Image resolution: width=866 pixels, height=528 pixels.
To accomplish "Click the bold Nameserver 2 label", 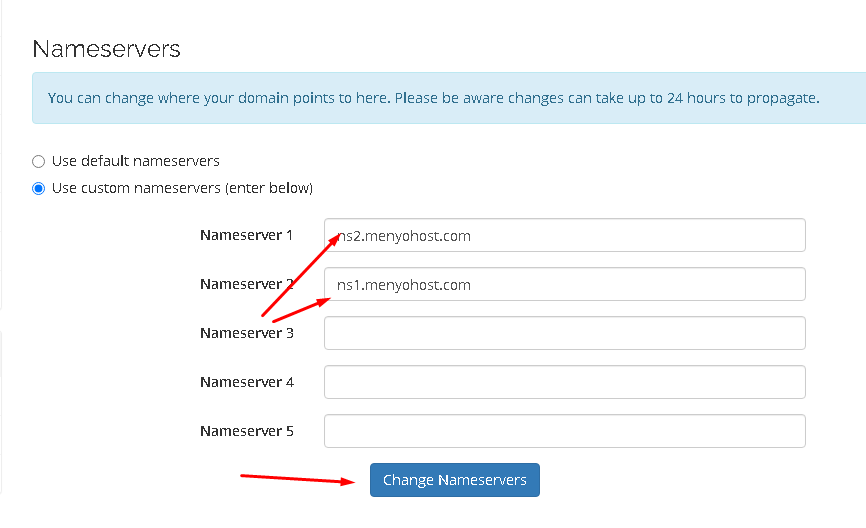I will [x=246, y=284].
